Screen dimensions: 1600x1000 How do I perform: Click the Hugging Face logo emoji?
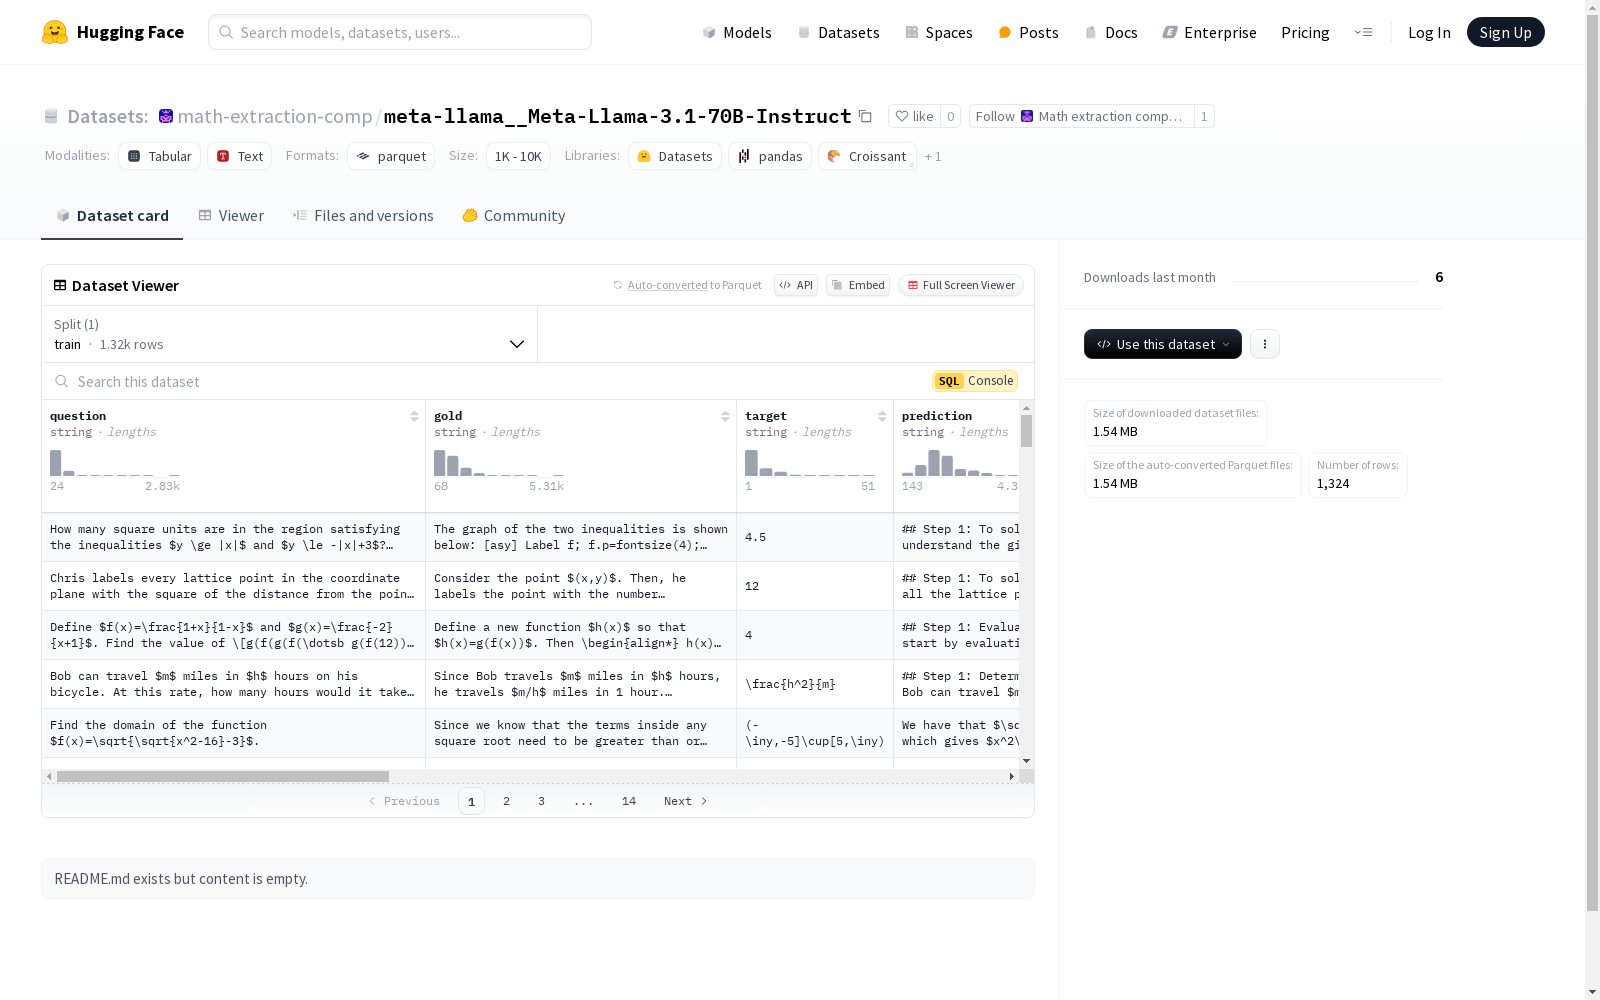coord(55,32)
